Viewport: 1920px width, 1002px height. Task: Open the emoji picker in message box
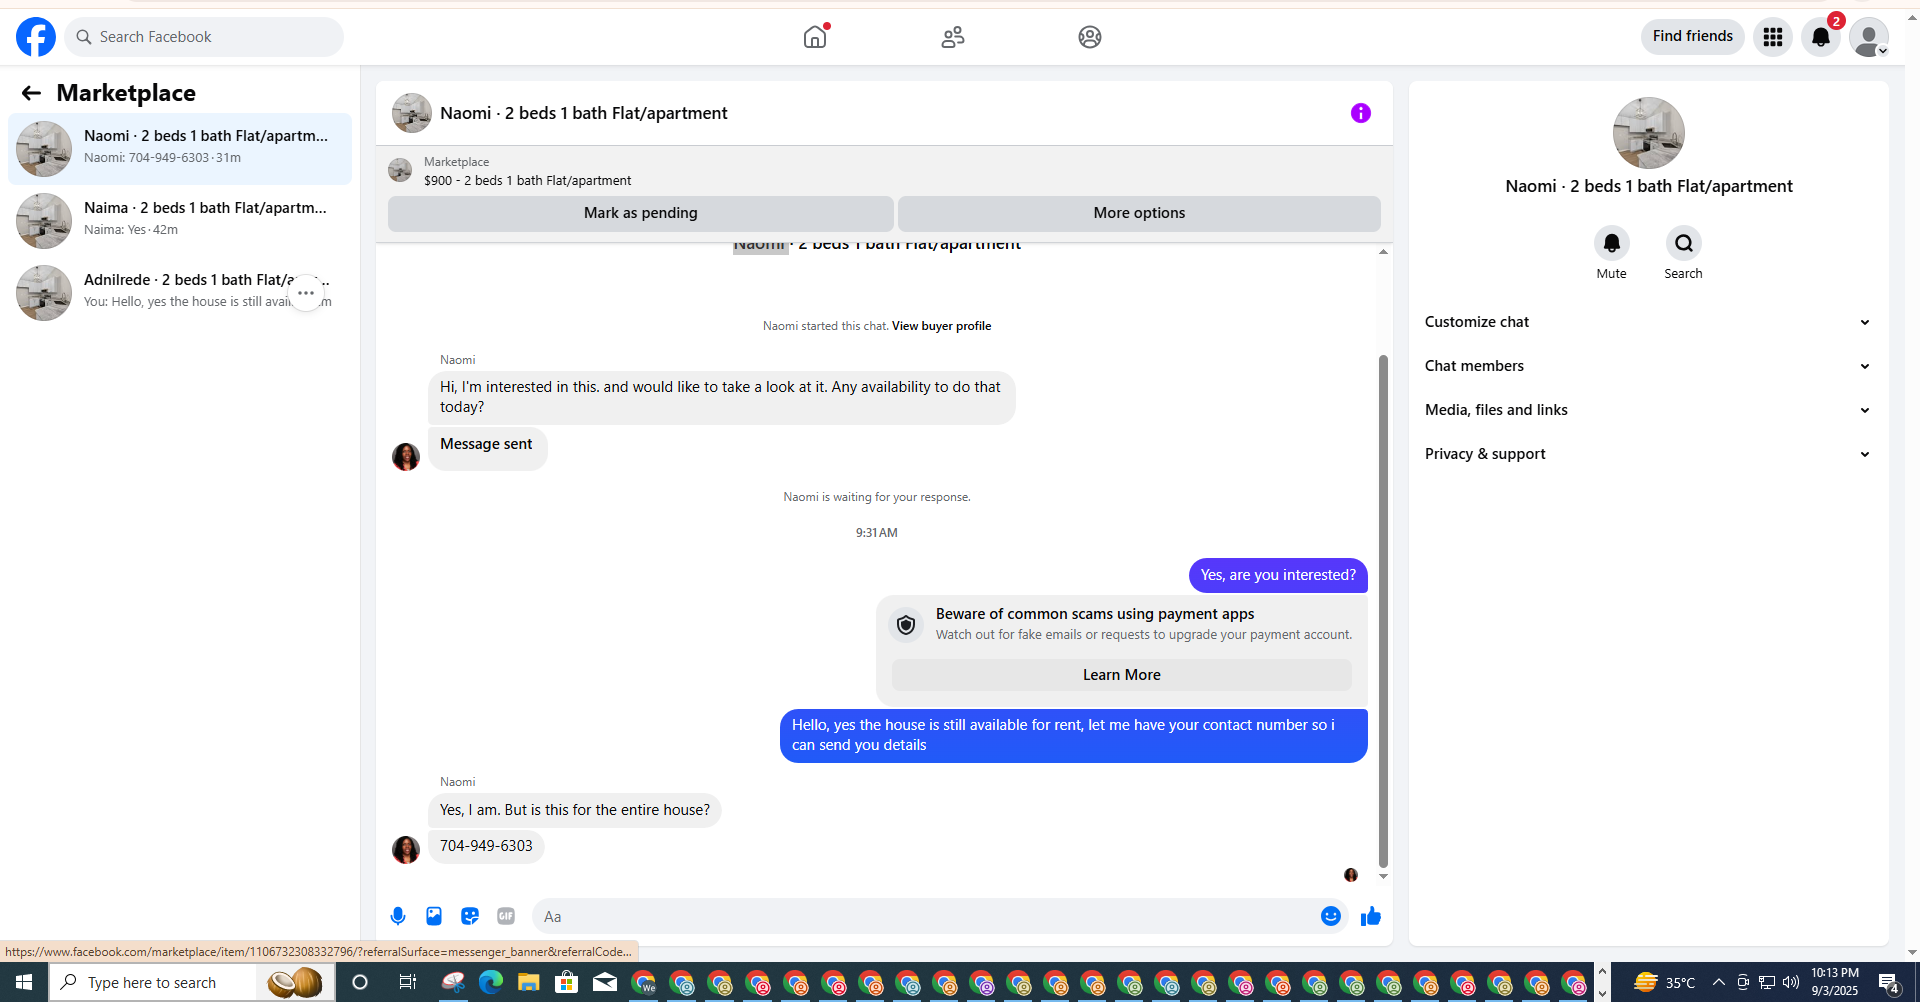coord(1331,916)
